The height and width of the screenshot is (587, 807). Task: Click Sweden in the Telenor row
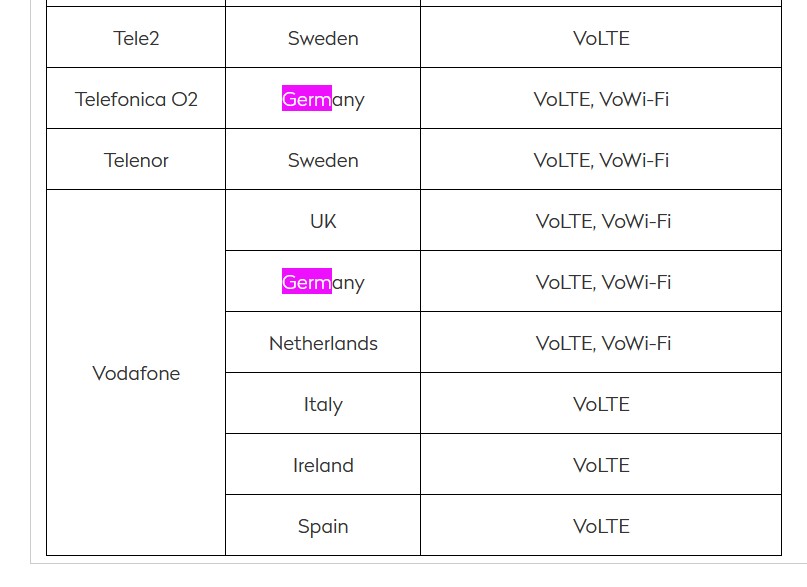pos(323,159)
